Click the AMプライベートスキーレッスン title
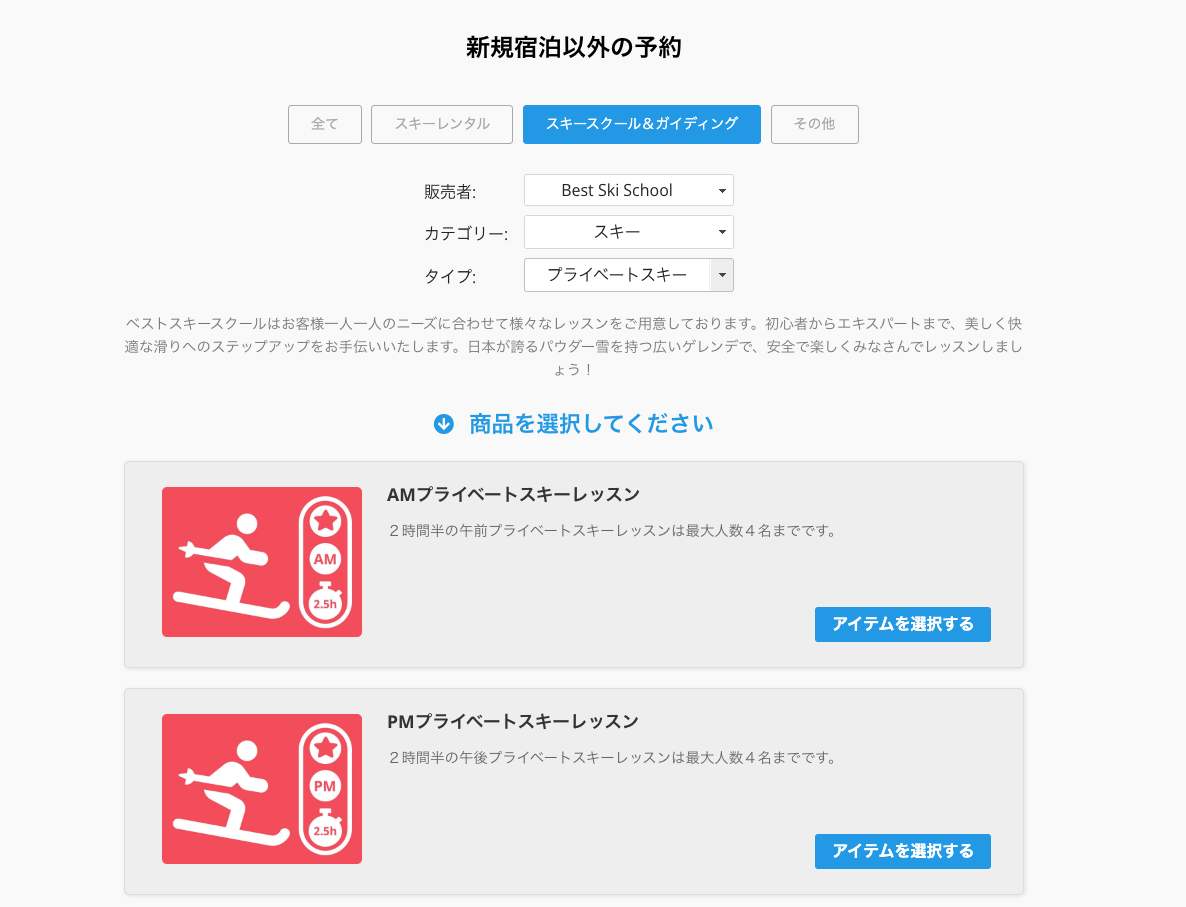The width and height of the screenshot is (1186, 907). coord(514,495)
